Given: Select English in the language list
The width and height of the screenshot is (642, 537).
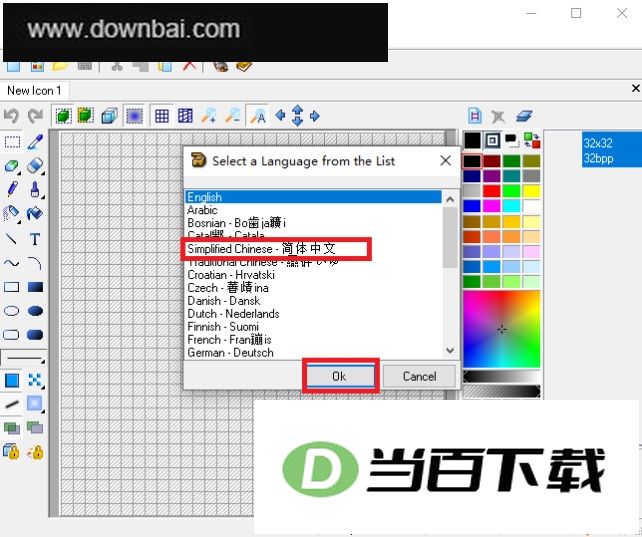Looking at the screenshot, I should (x=313, y=197).
